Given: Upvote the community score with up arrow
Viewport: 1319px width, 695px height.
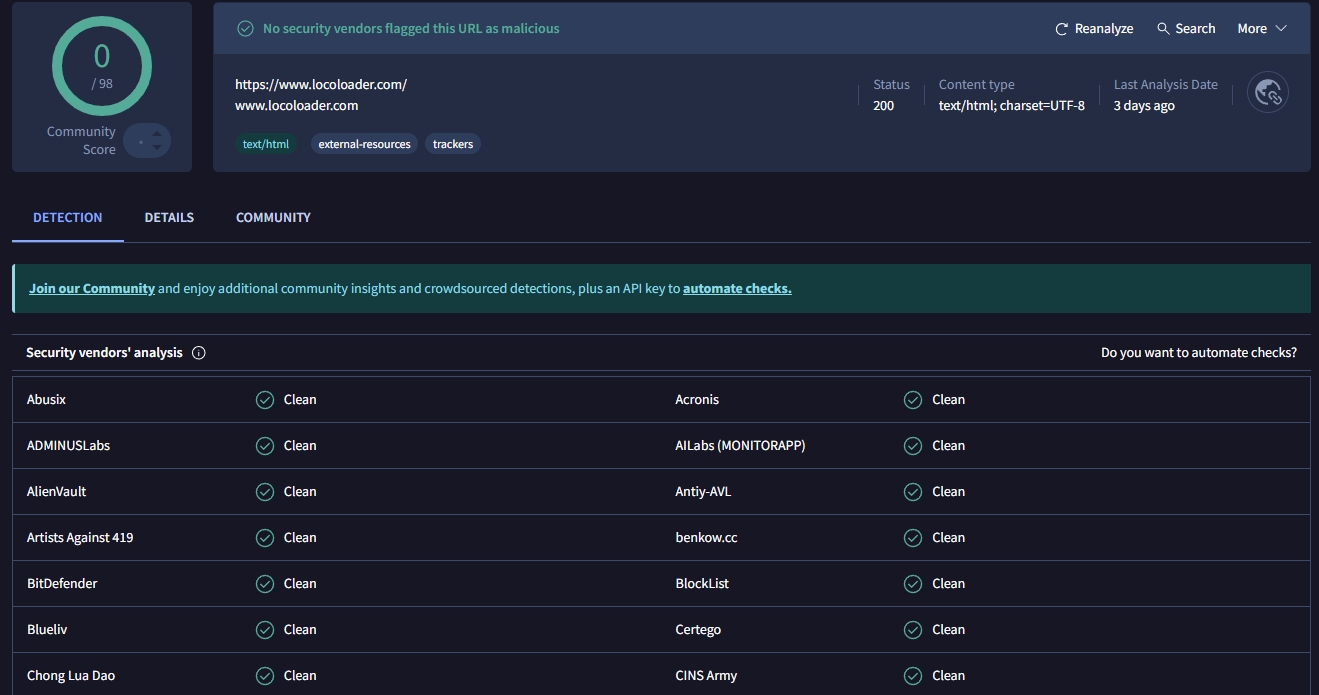Looking at the screenshot, I should point(157,133).
